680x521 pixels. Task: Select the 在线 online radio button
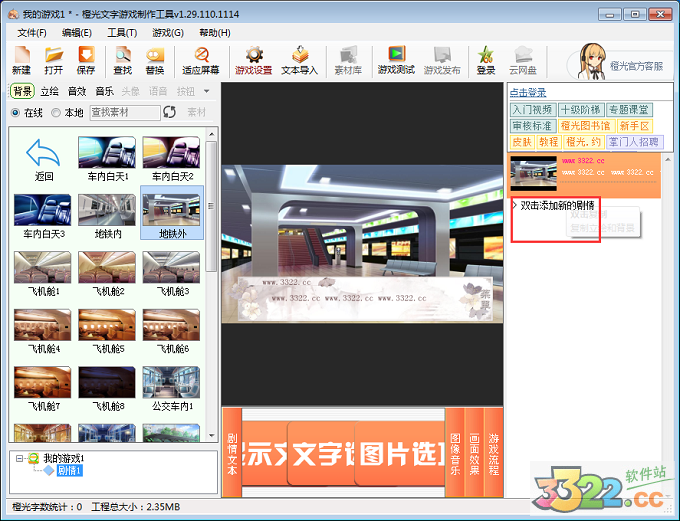click(x=15, y=113)
